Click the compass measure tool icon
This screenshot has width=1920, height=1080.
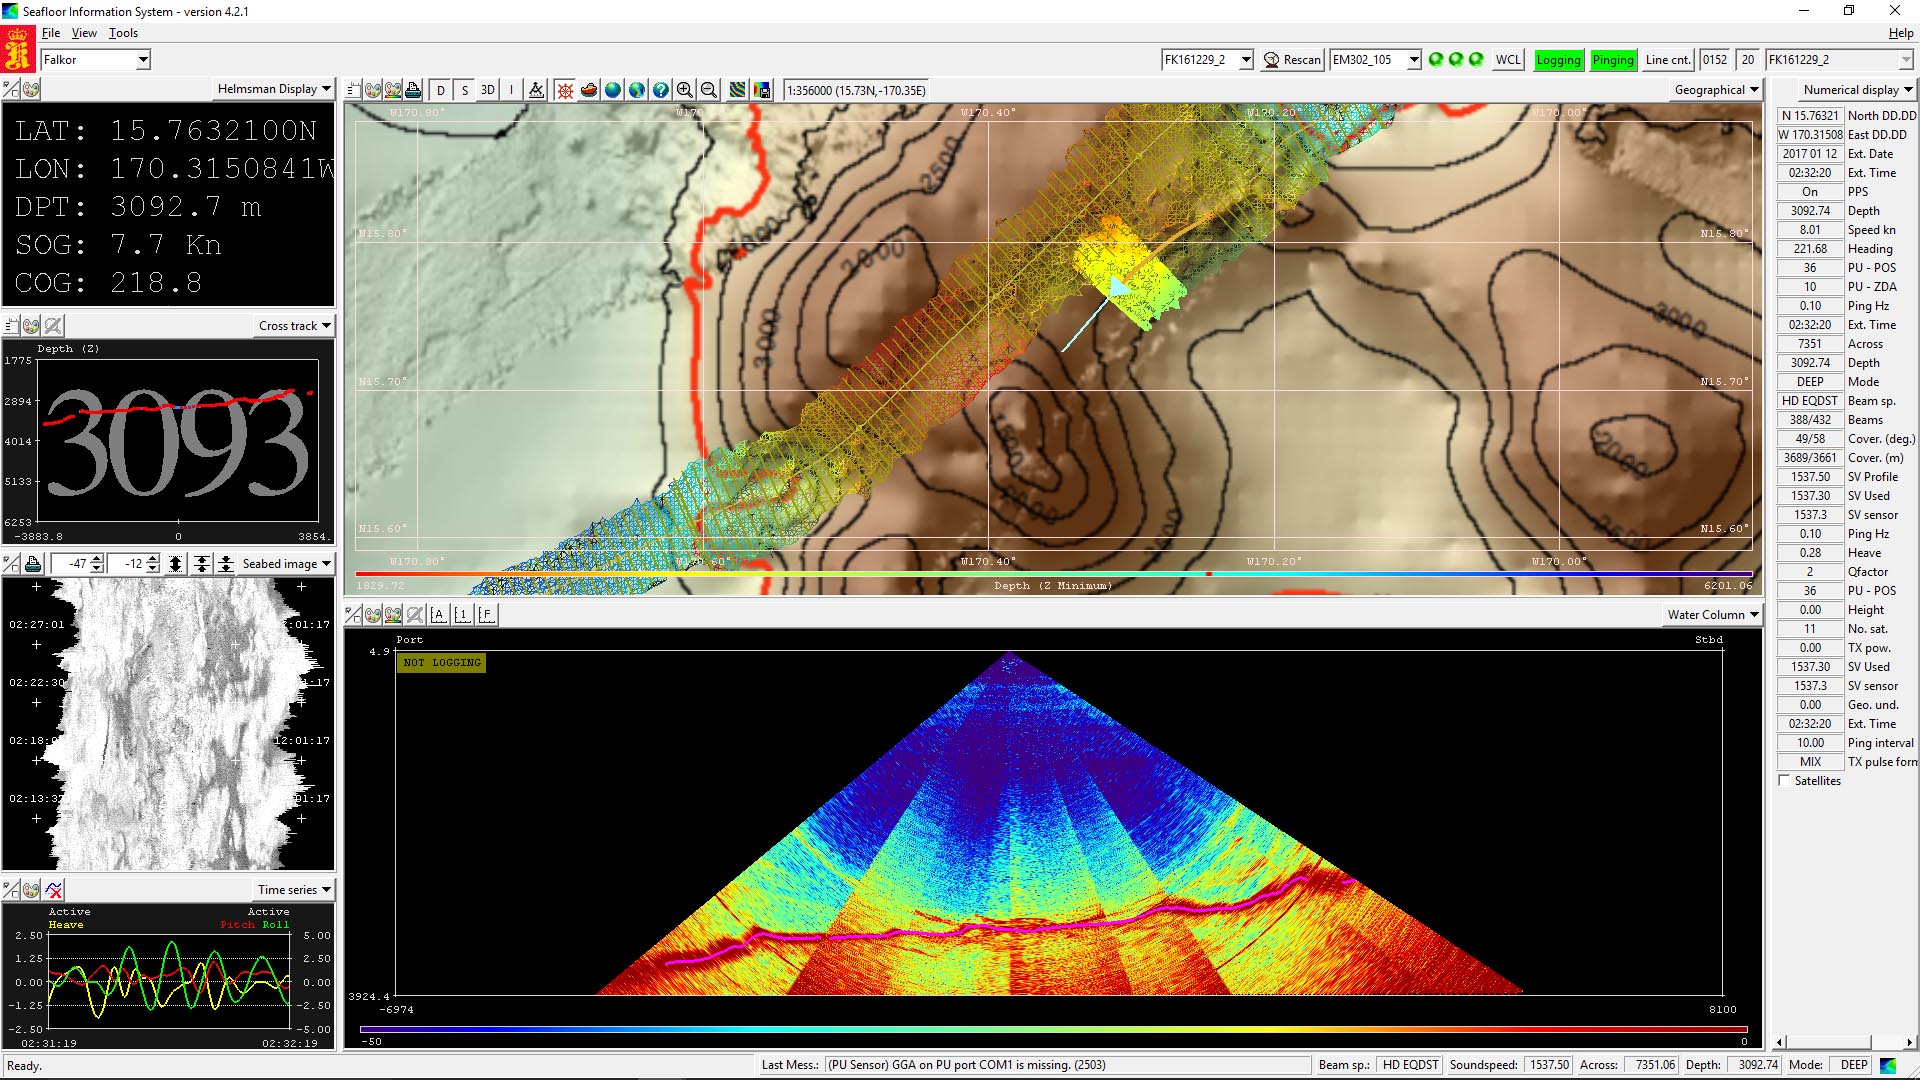coord(537,90)
